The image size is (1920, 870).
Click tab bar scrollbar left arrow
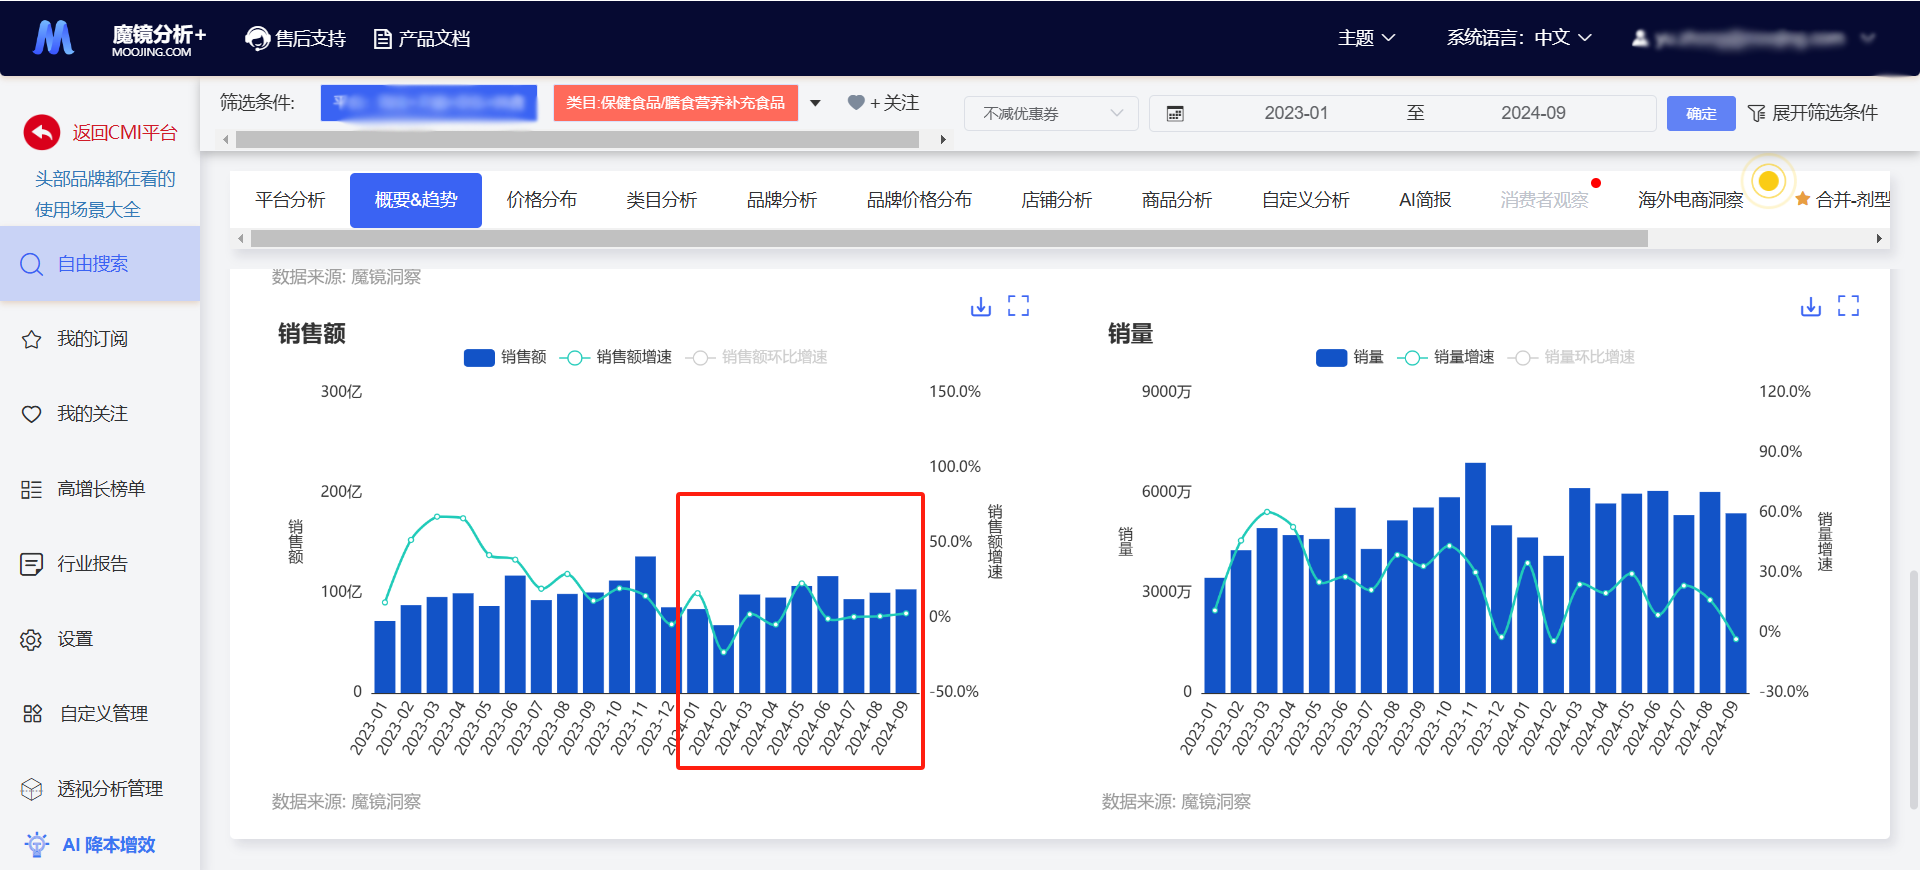pyautogui.click(x=240, y=239)
